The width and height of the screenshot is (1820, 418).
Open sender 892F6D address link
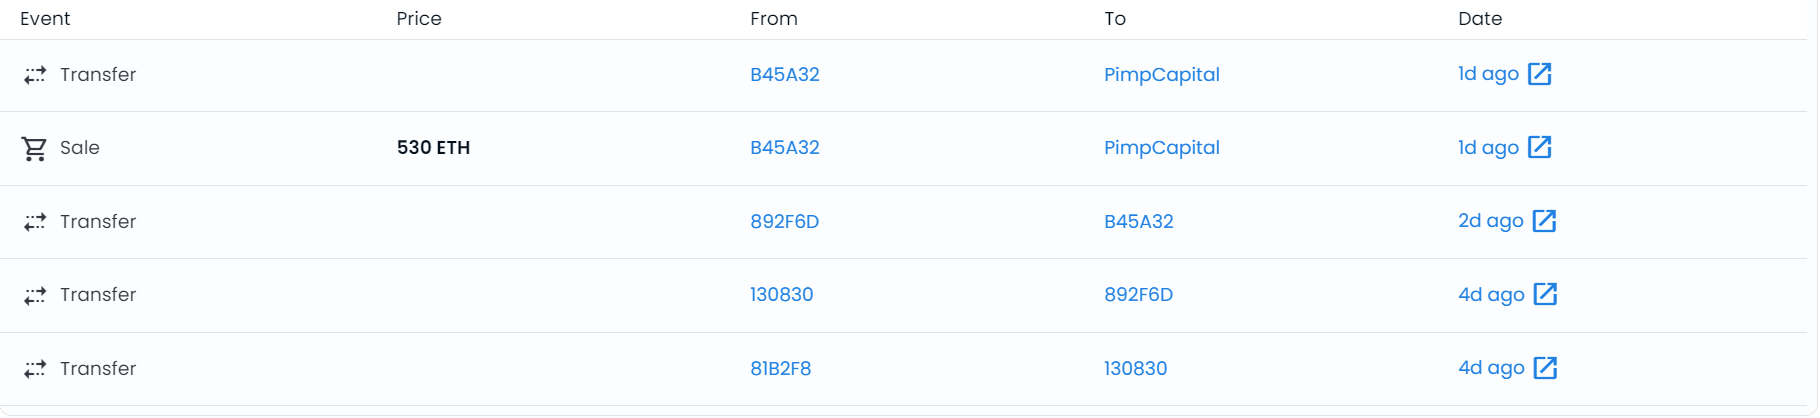pyautogui.click(x=785, y=222)
